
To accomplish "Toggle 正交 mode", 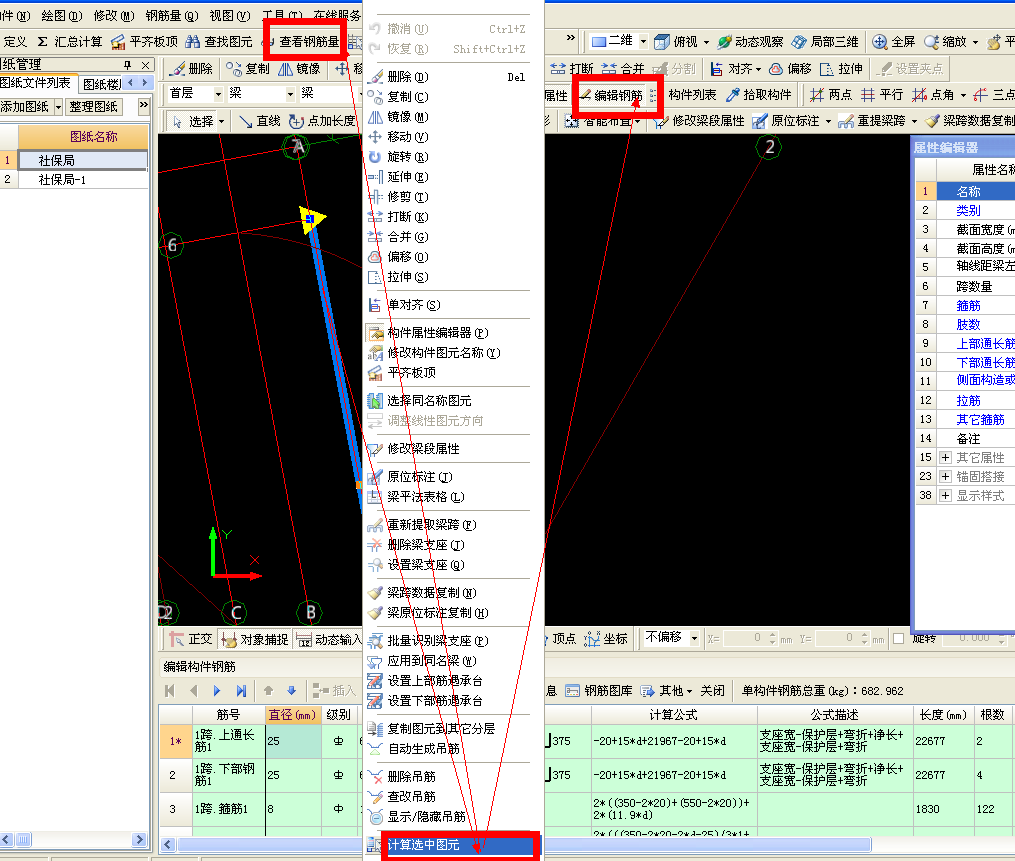I will pyautogui.click(x=191, y=639).
